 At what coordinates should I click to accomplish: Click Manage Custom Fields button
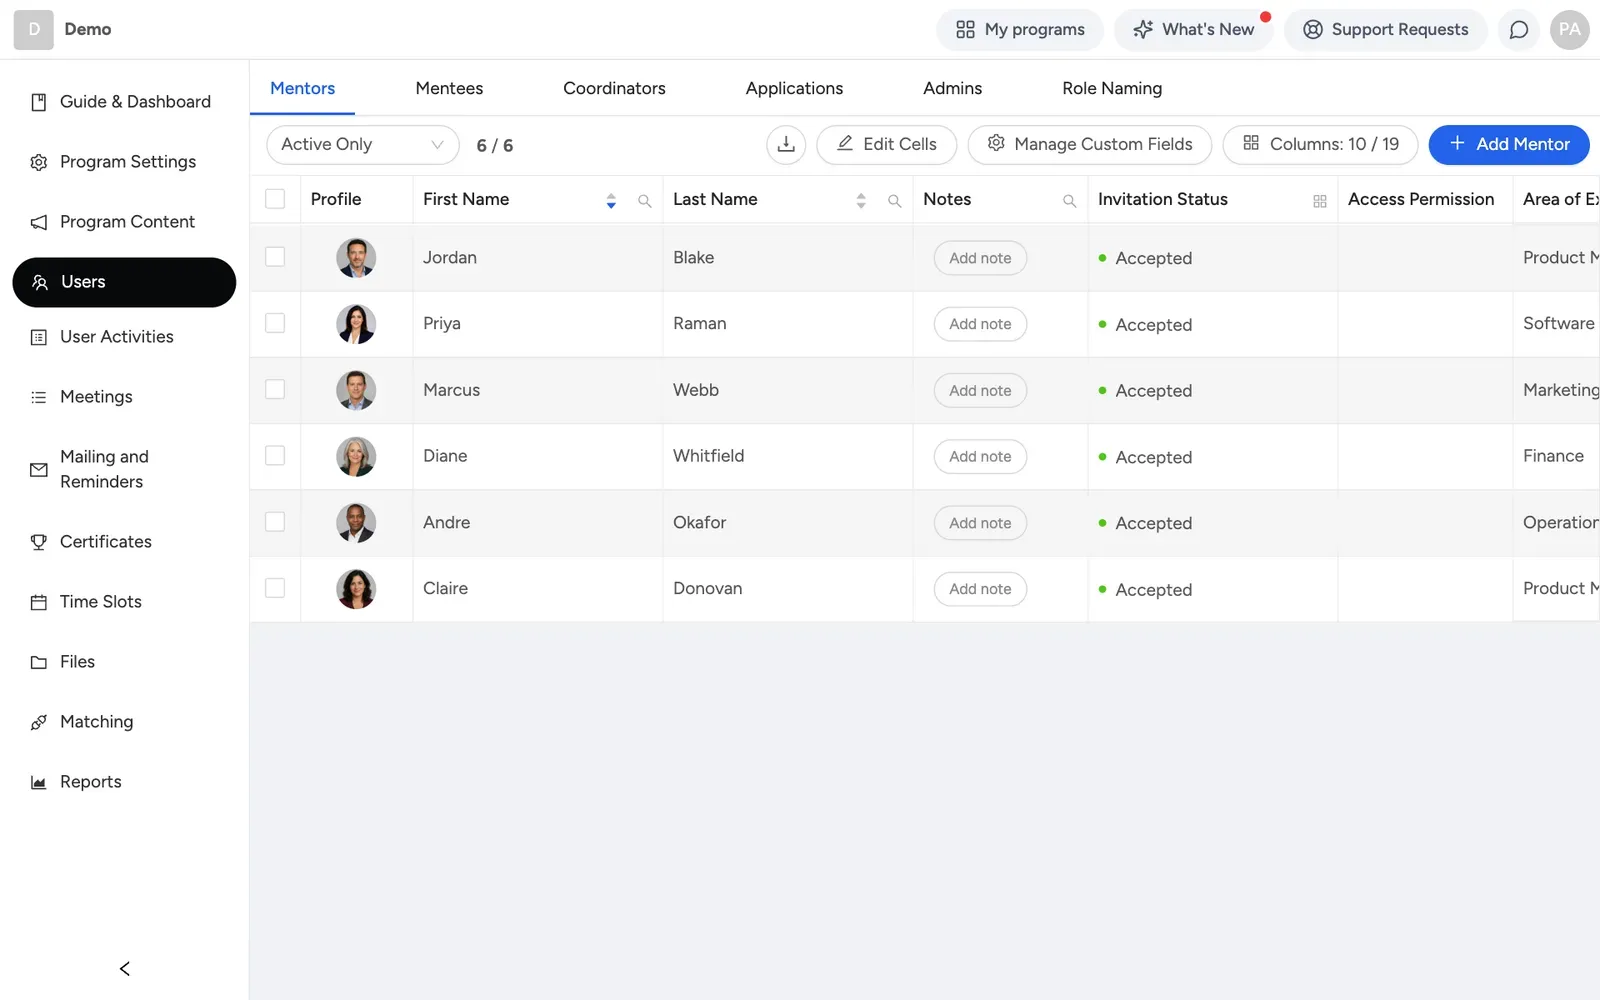coord(1090,144)
